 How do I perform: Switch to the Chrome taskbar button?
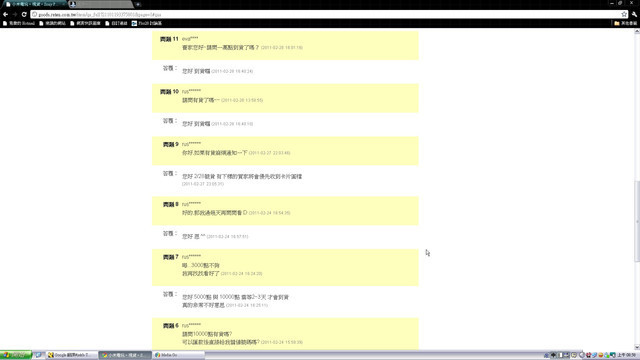[x=125, y=355]
